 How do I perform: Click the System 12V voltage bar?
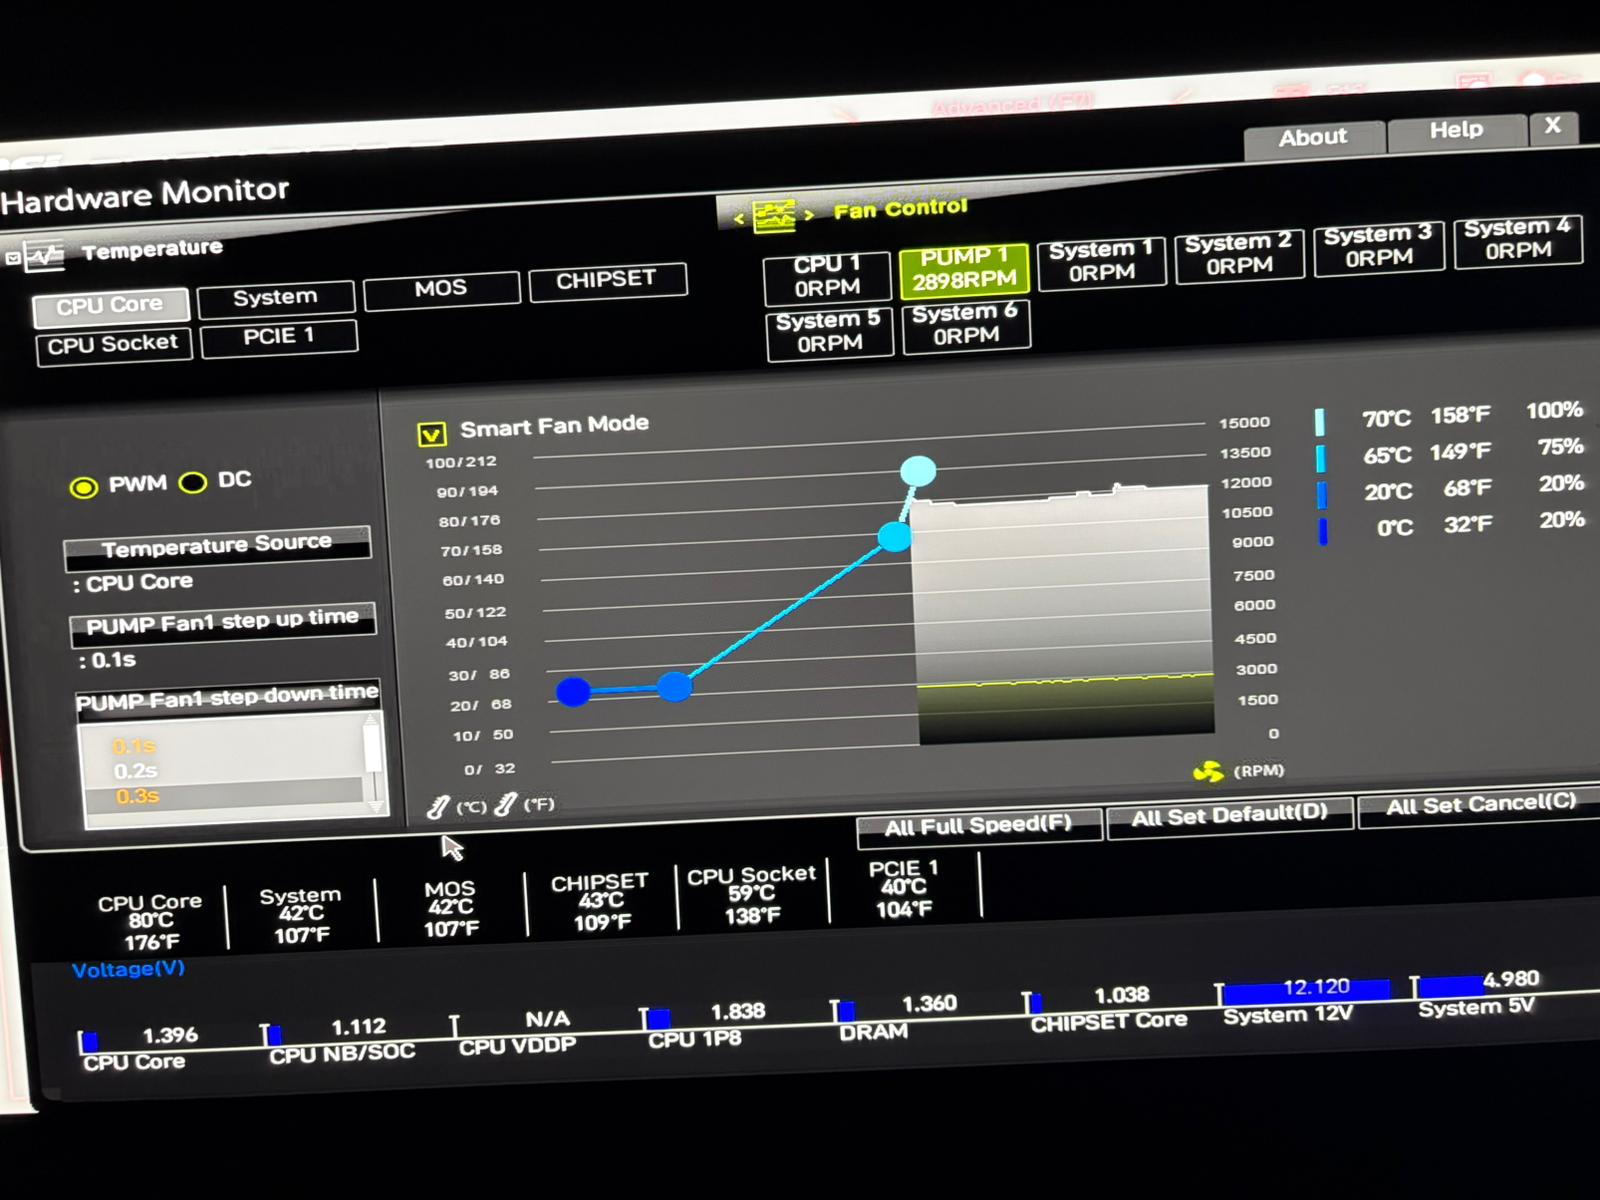tap(1305, 991)
